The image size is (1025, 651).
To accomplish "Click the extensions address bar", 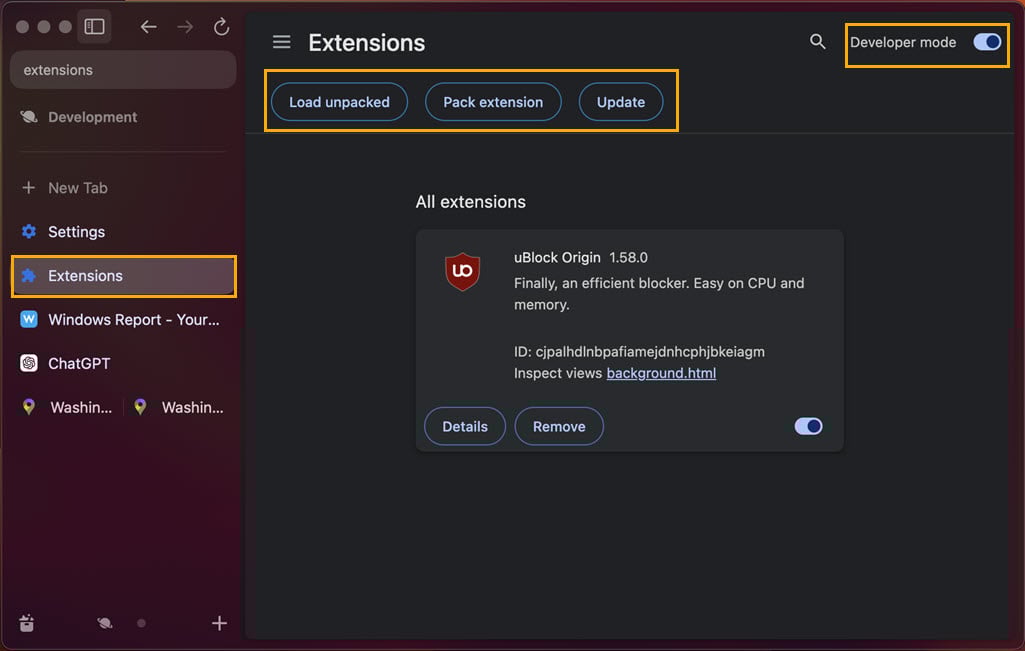I will pyautogui.click(x=123, y=70).
